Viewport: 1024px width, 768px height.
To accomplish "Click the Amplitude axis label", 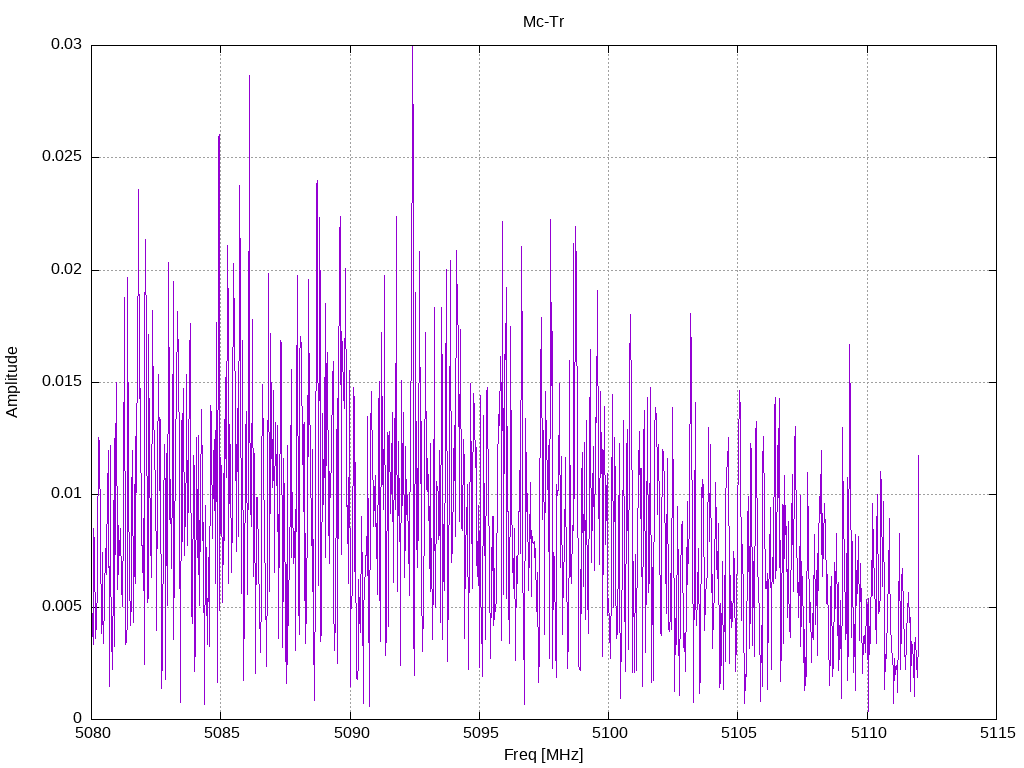I will pyautogui.click(x=12, y=382).
